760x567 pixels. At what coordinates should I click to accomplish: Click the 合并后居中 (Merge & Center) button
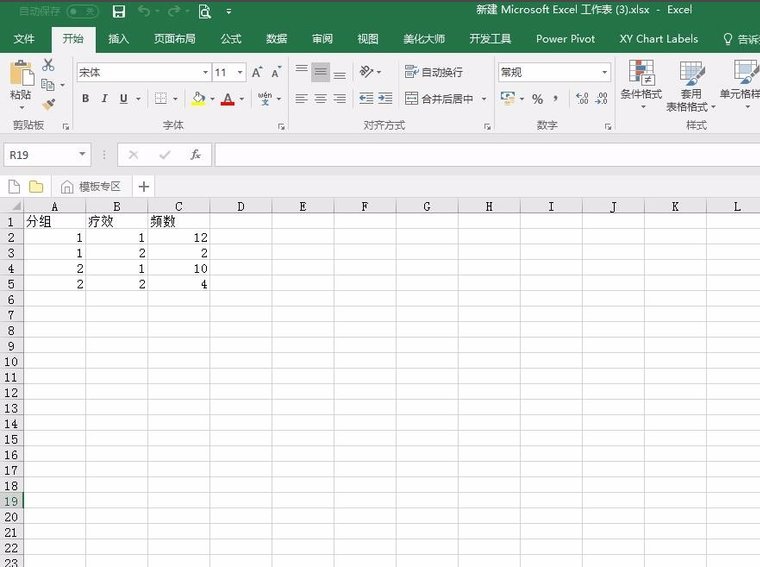coord(440,98)
